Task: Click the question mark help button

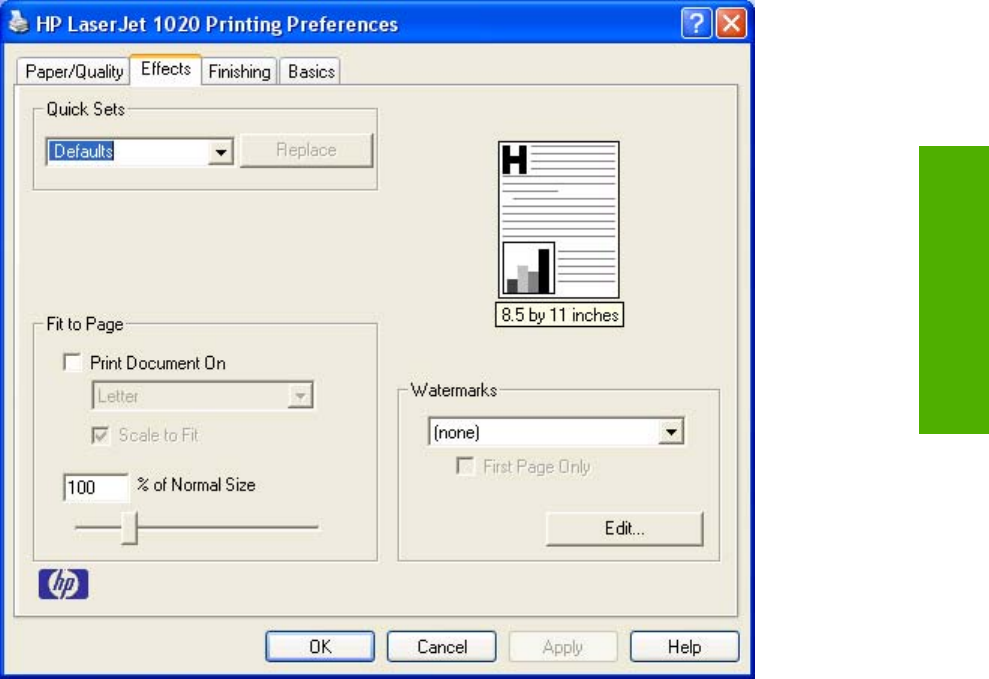Action: (696, 24)
